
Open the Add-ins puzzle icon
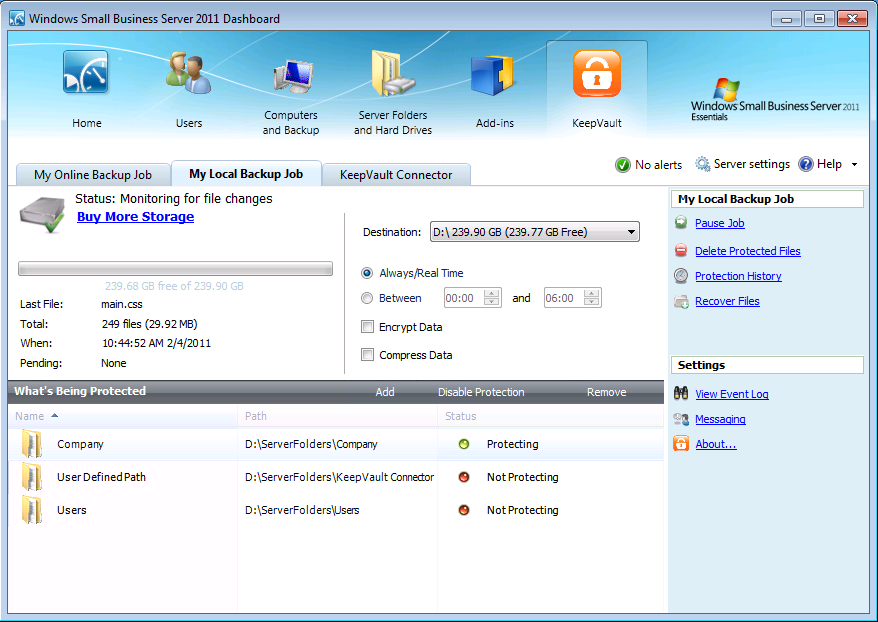pyautogui.click(x=493, y=75)
